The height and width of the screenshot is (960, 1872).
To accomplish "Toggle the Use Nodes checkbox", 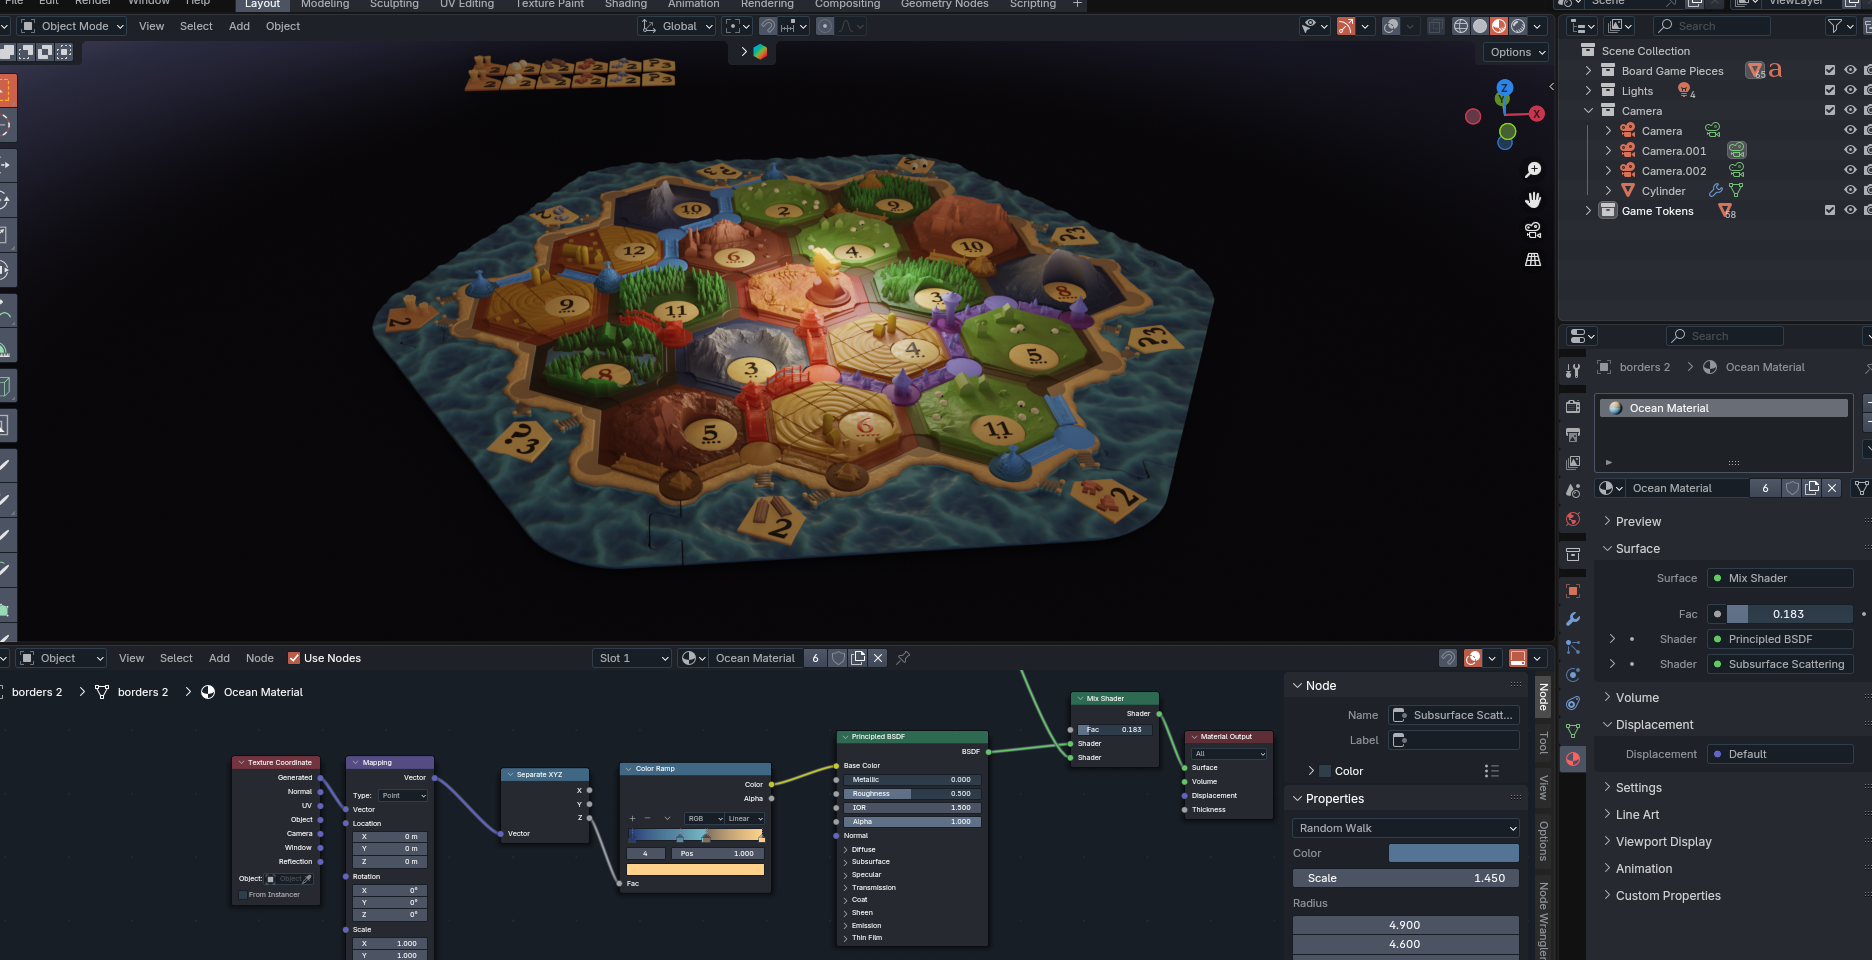I will coord(294,658).
